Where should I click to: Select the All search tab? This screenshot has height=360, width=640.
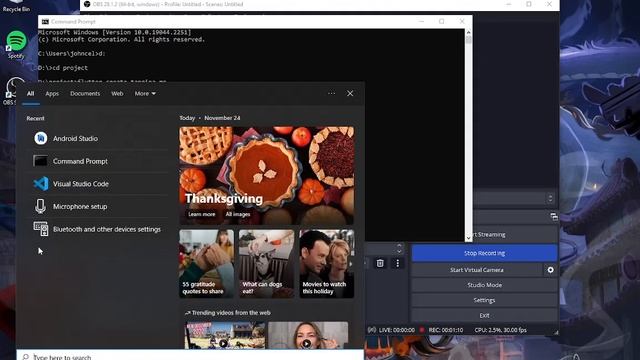[31, 94]
